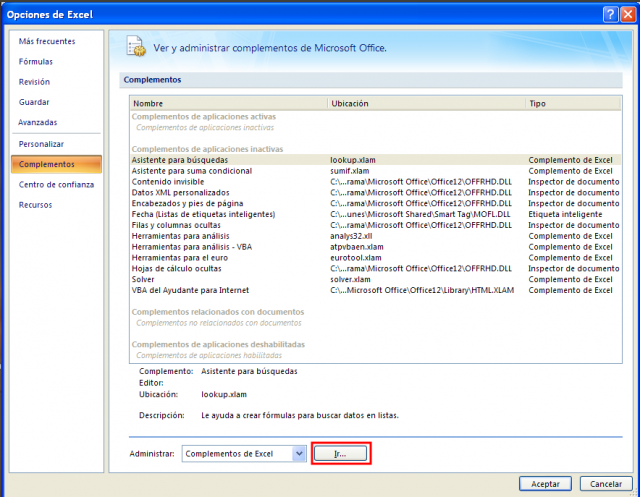Open the Personalizar category

click(41, 144)
